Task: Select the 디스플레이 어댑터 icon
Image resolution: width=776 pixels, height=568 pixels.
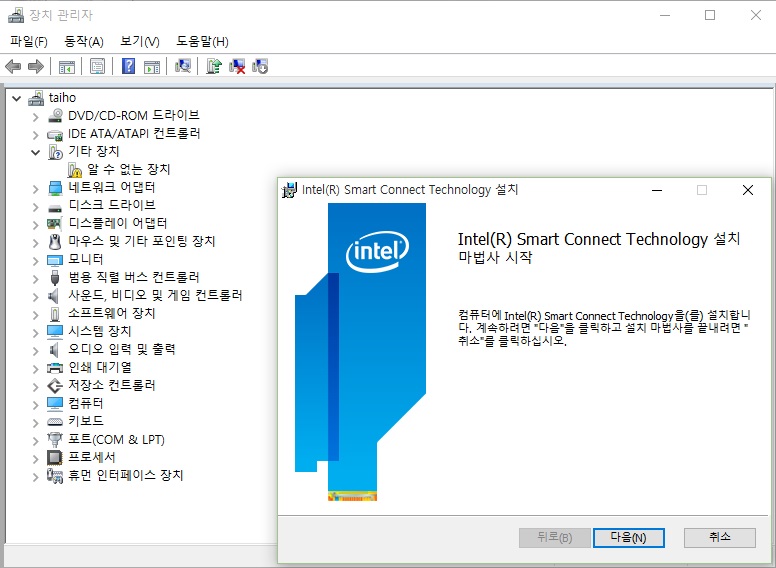Action: click(54, 224)
